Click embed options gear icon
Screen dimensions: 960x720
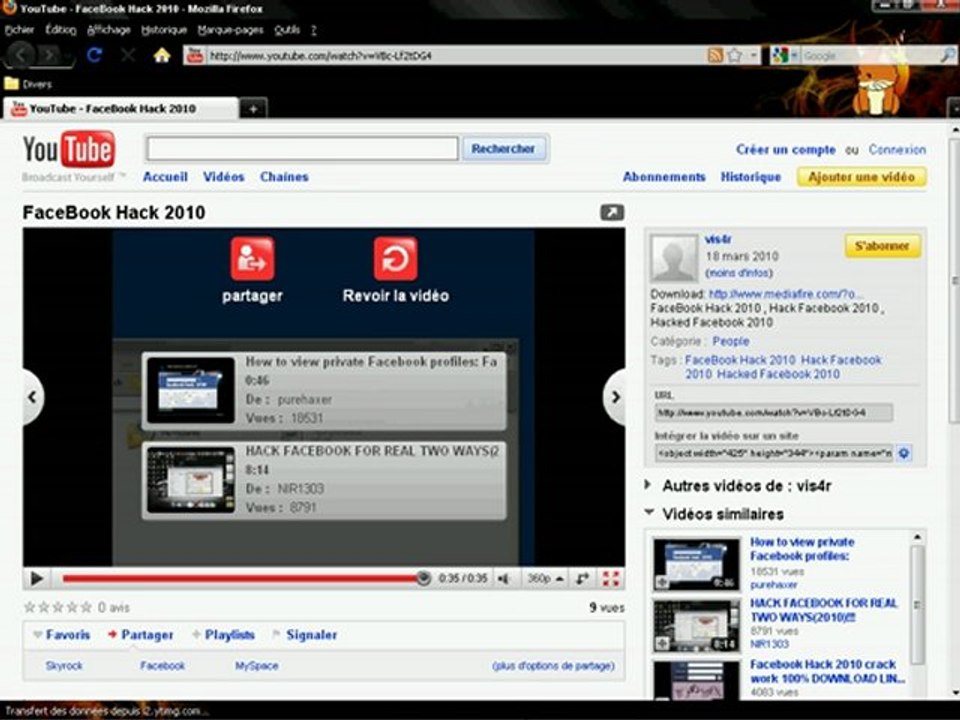click(904, 453)
